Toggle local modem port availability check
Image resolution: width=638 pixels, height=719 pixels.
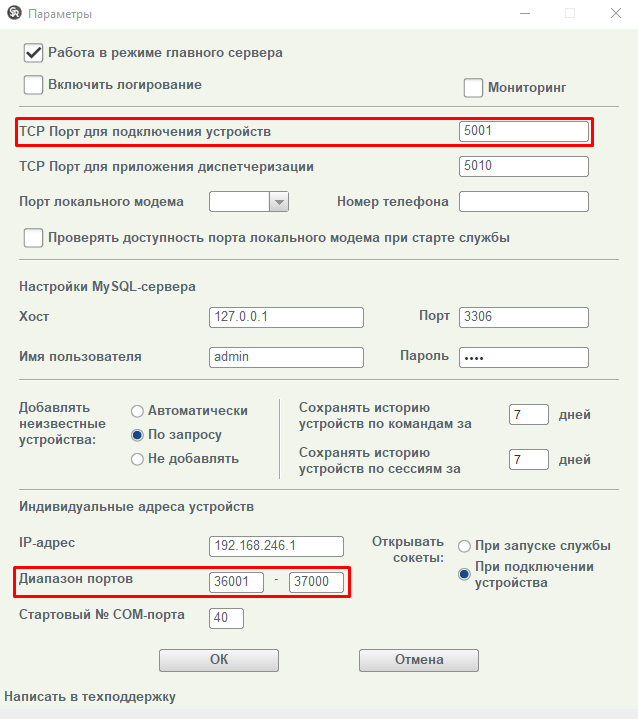(x=34, y=238)
